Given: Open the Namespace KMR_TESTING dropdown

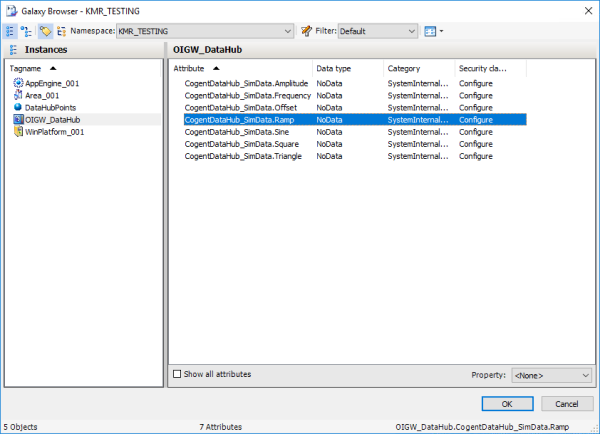Looking at the screenshot, I should [x=205, y=31].
